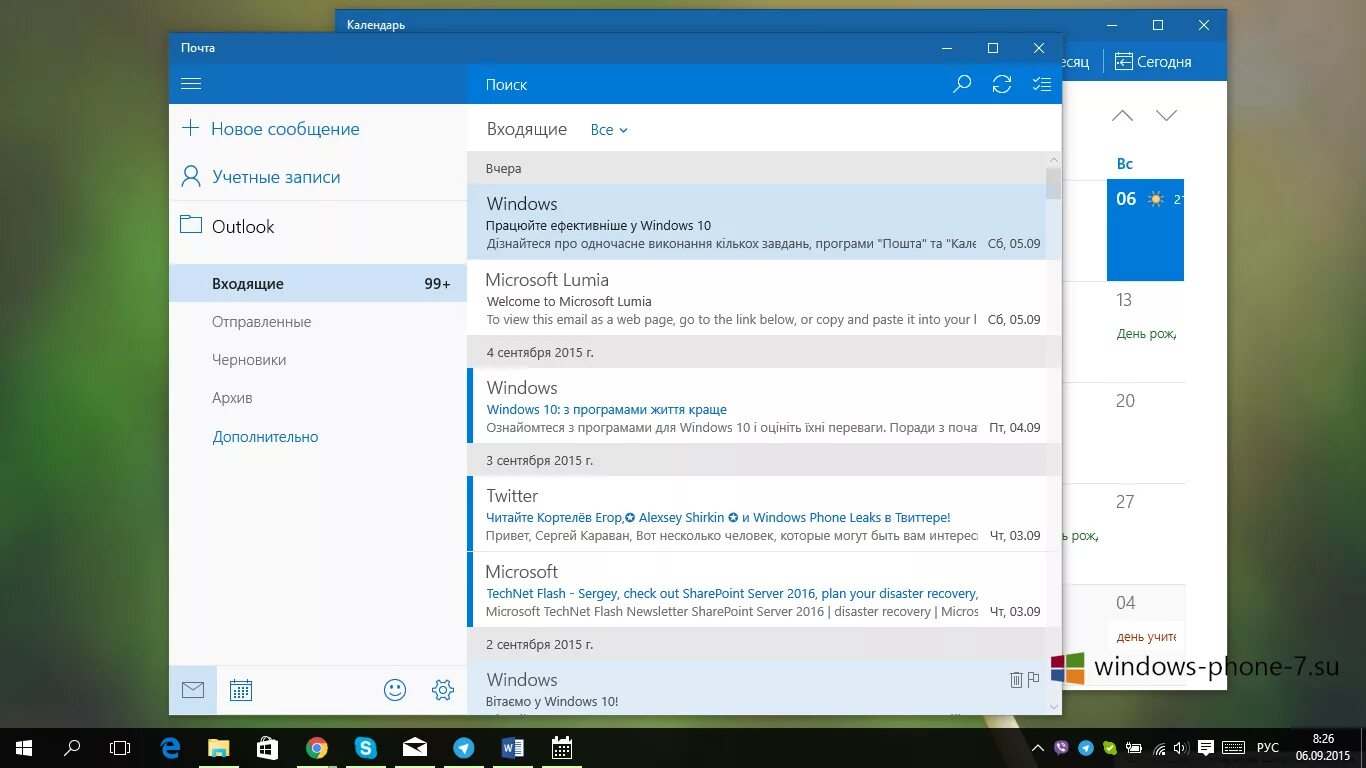Go to previous month in Calendar window

[1123, 115]
